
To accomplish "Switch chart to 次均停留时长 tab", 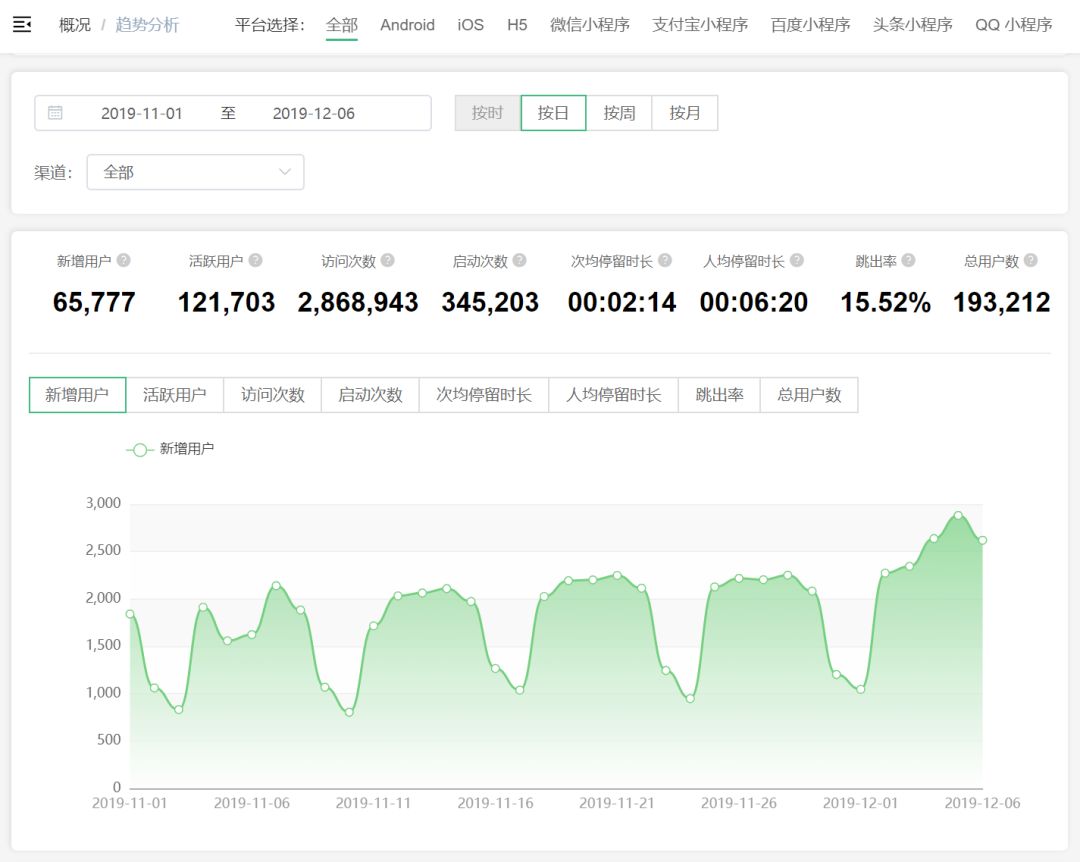I will pyautogui.click(x=484, y=395).
